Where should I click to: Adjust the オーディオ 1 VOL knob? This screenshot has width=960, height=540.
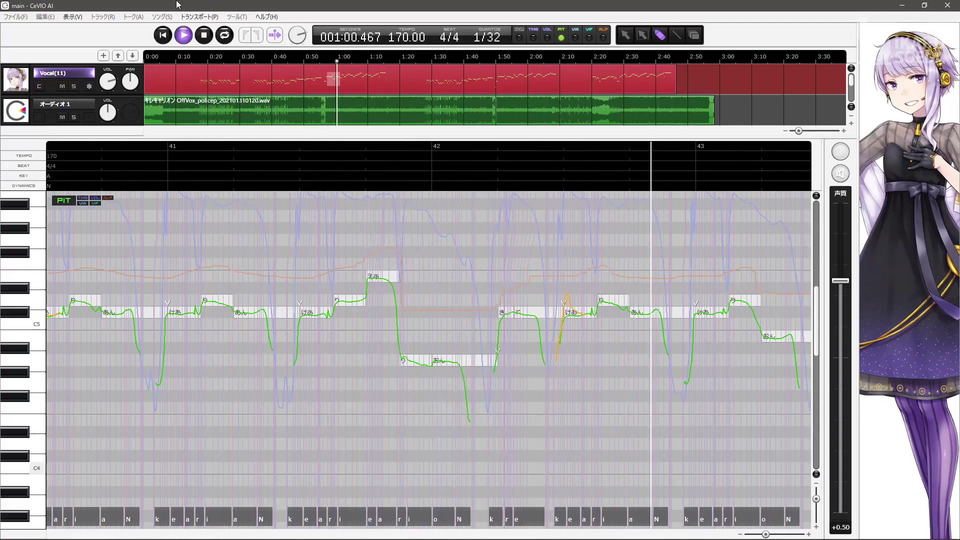pyautogui.click(x=108, y=112)
